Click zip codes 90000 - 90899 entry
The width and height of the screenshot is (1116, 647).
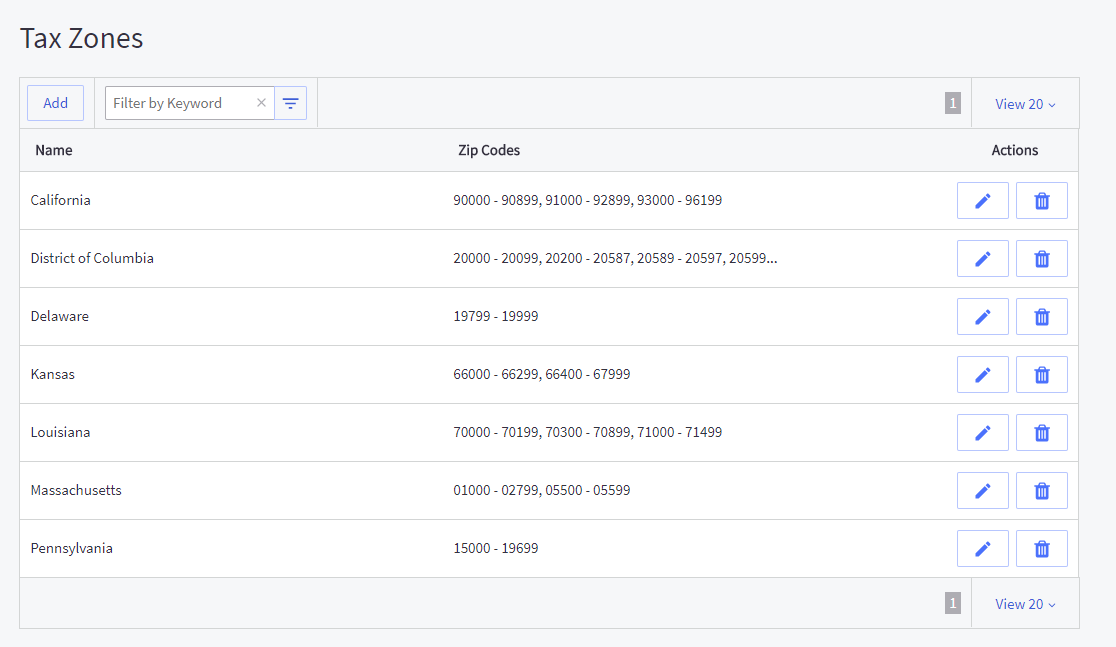tap(587, 200)
